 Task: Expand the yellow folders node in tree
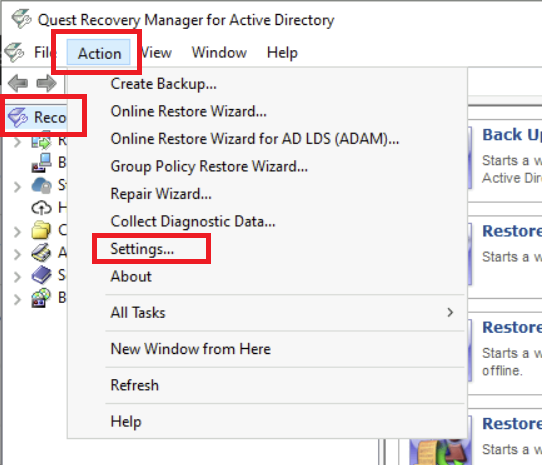(17, 232)
